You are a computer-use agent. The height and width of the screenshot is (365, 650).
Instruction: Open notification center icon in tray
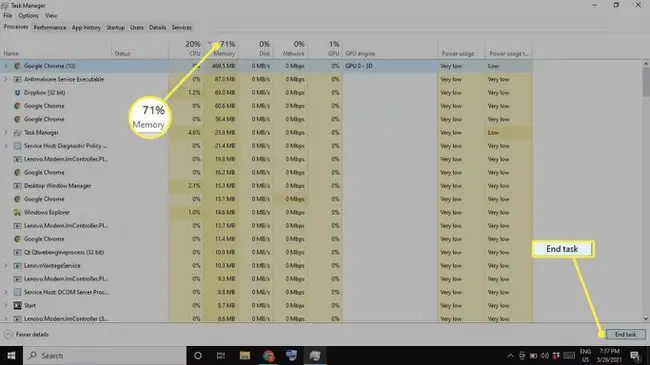(635, 355)
